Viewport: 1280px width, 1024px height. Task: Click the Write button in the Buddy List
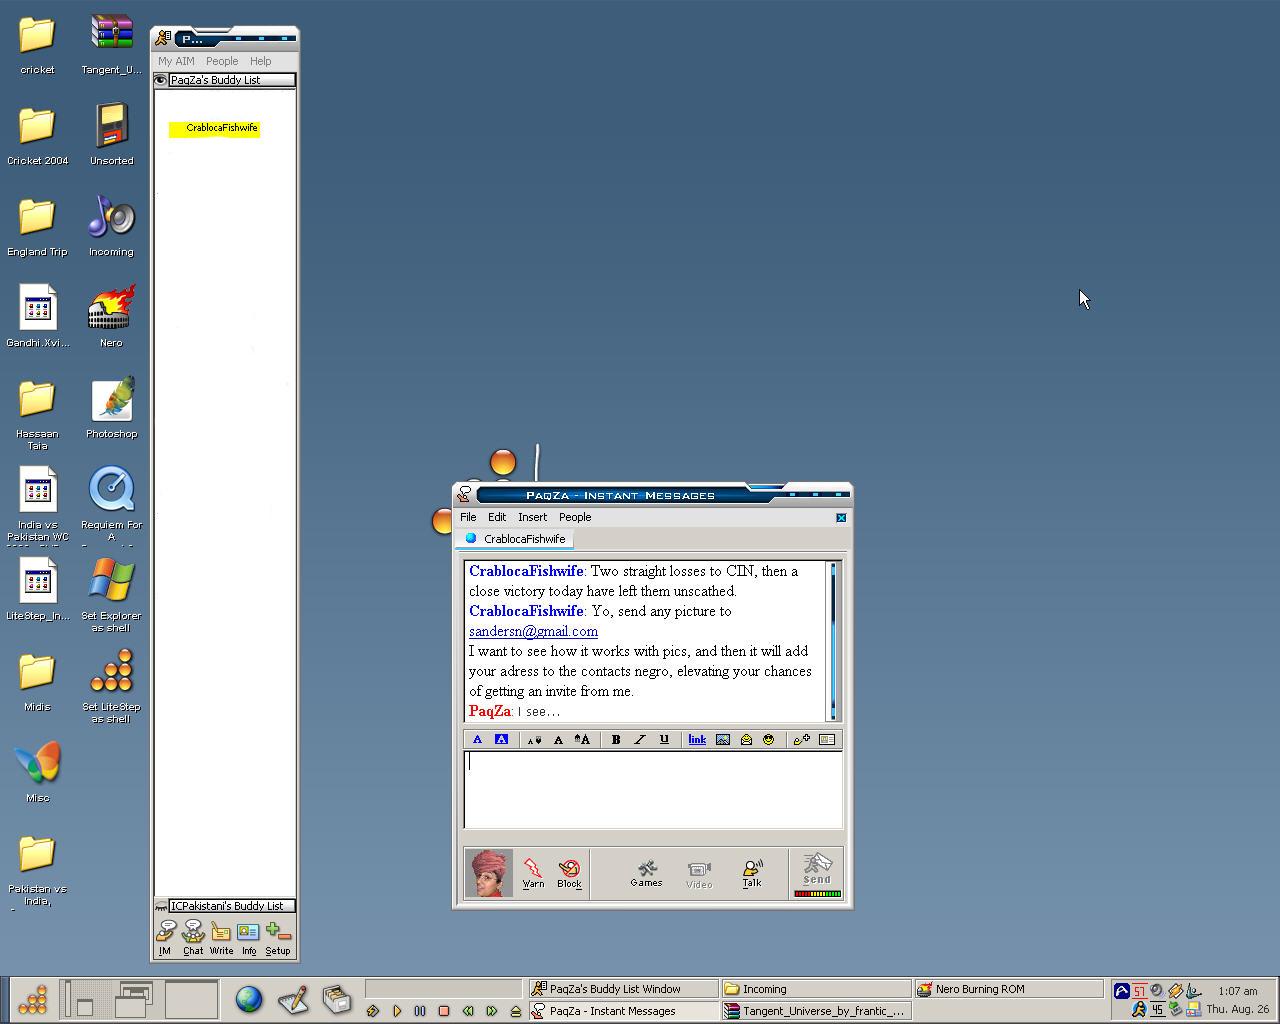tap(221, 939)
